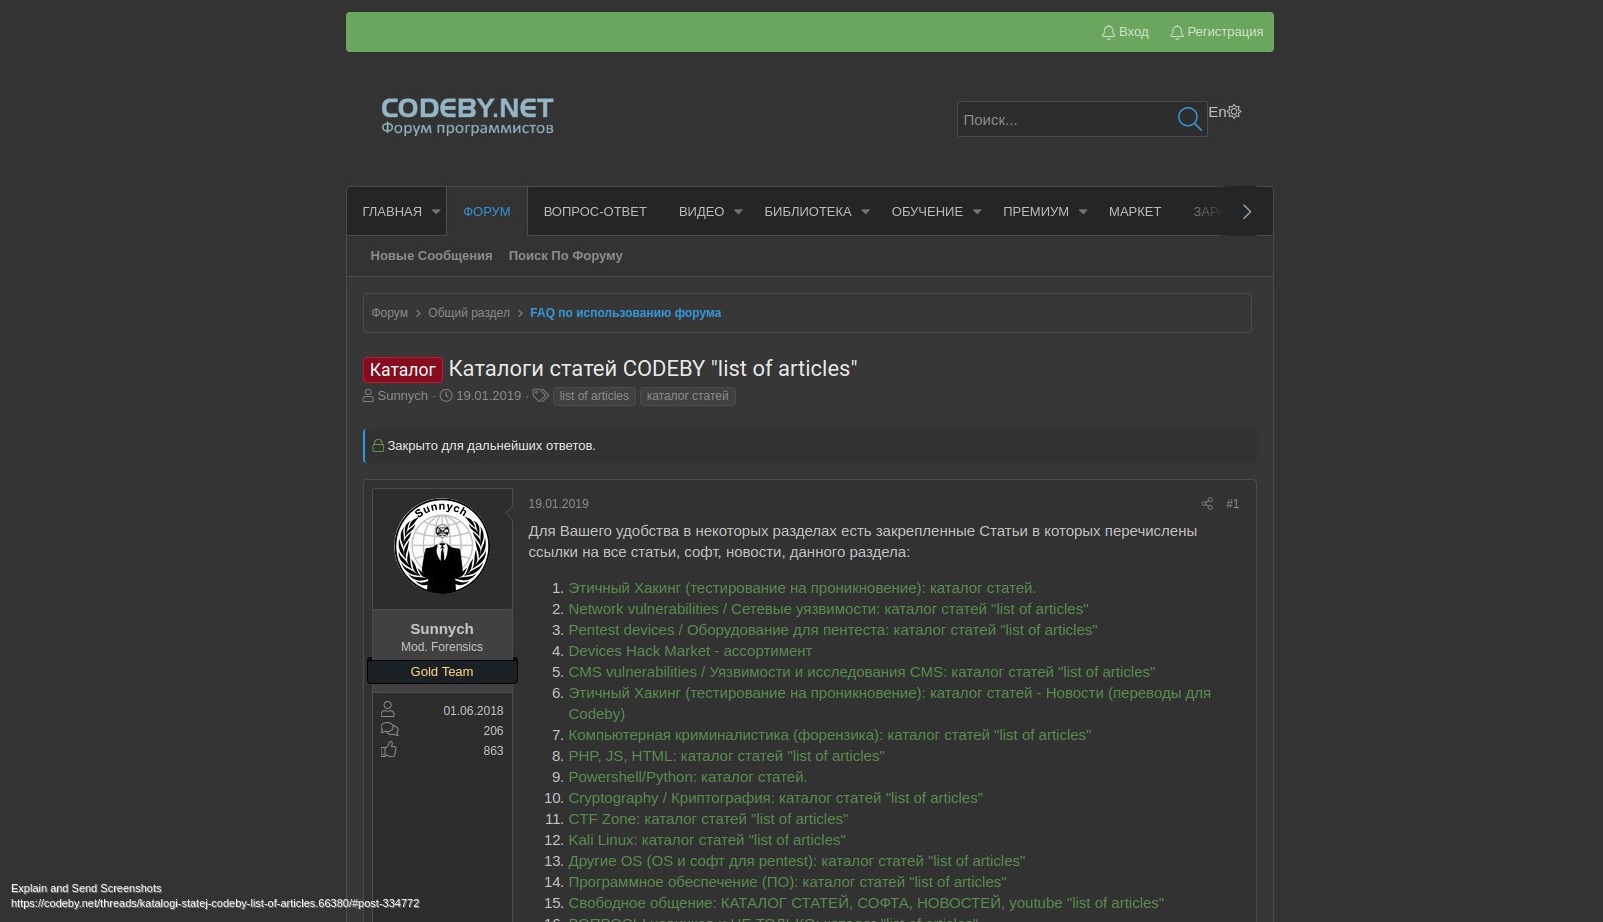Open the МАРКЕТ menu item
This screenshot has width=1603, height=922.
[1135, 212]
